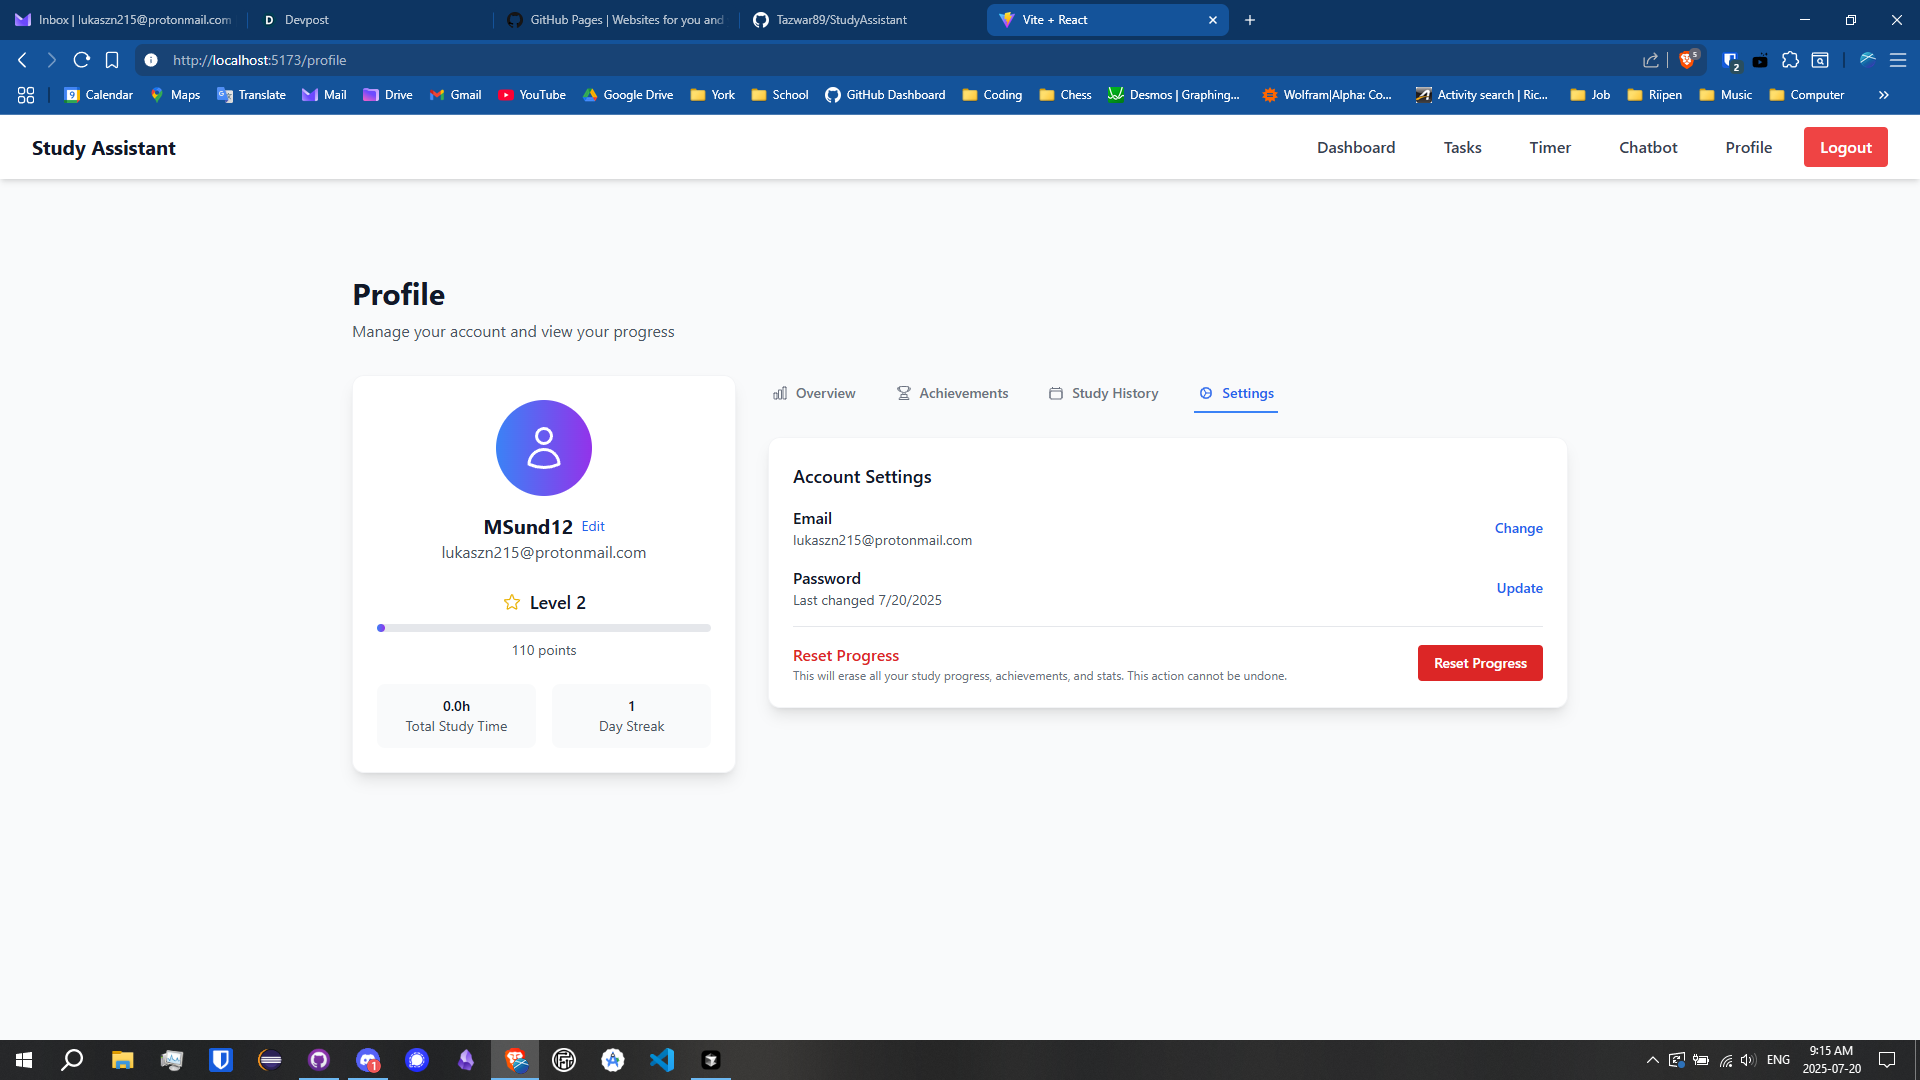Expand the bookmarks overflow chevron
The width and height of the screenshot is (1920, 1080).
tap(1883, 95)
